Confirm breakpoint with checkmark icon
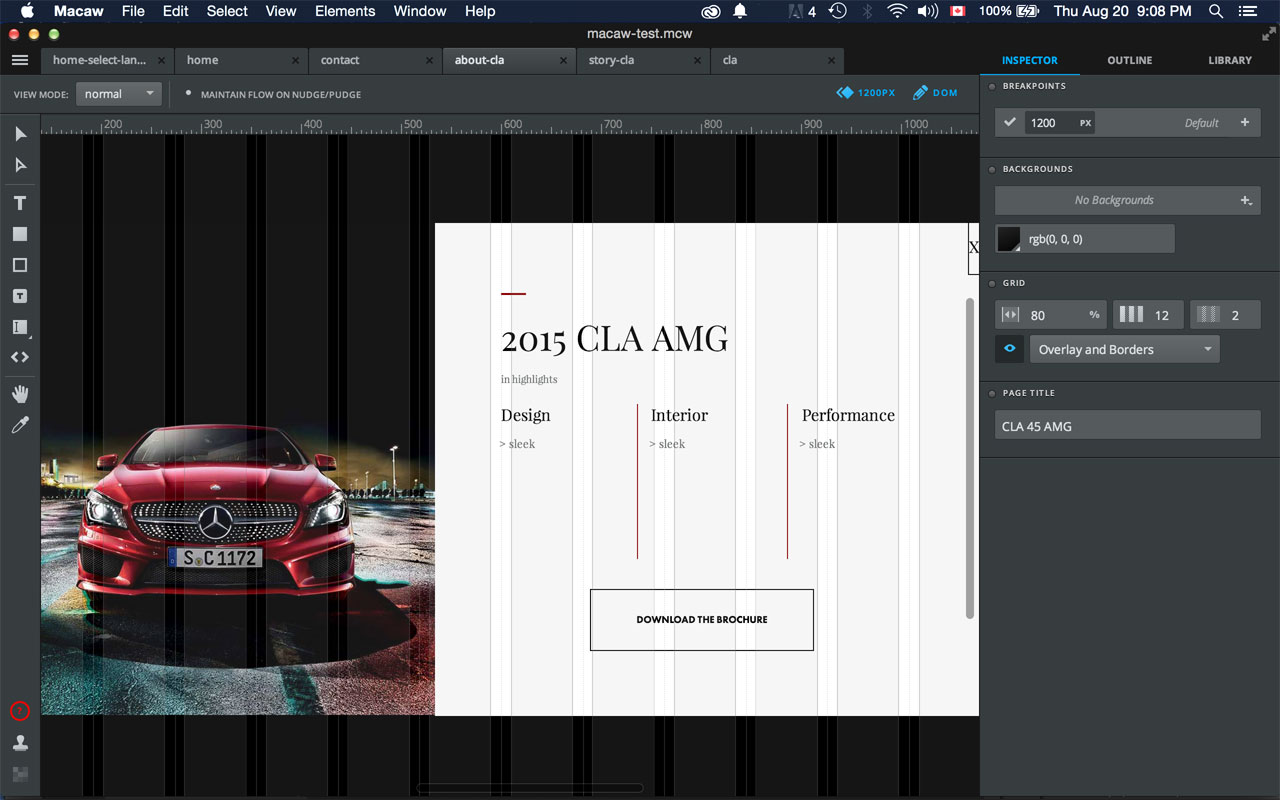The height and width of the screenshot is (800, 1280). pyautogui.click(x=1010, y=122)
